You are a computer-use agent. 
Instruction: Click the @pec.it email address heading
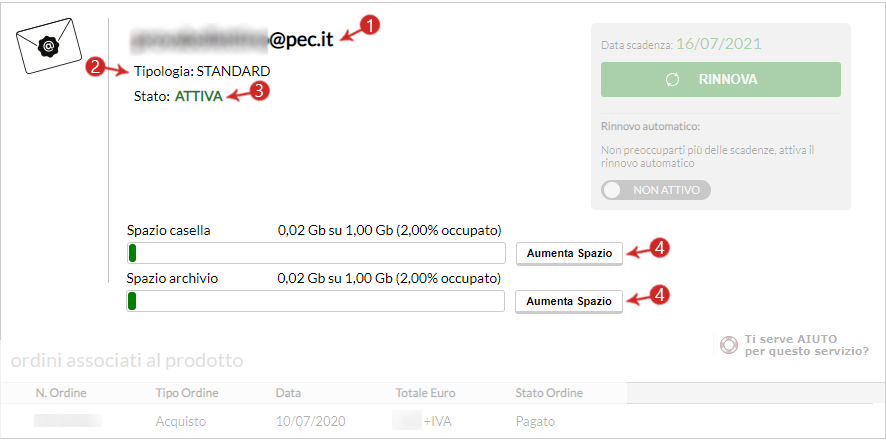click(232, 39)
